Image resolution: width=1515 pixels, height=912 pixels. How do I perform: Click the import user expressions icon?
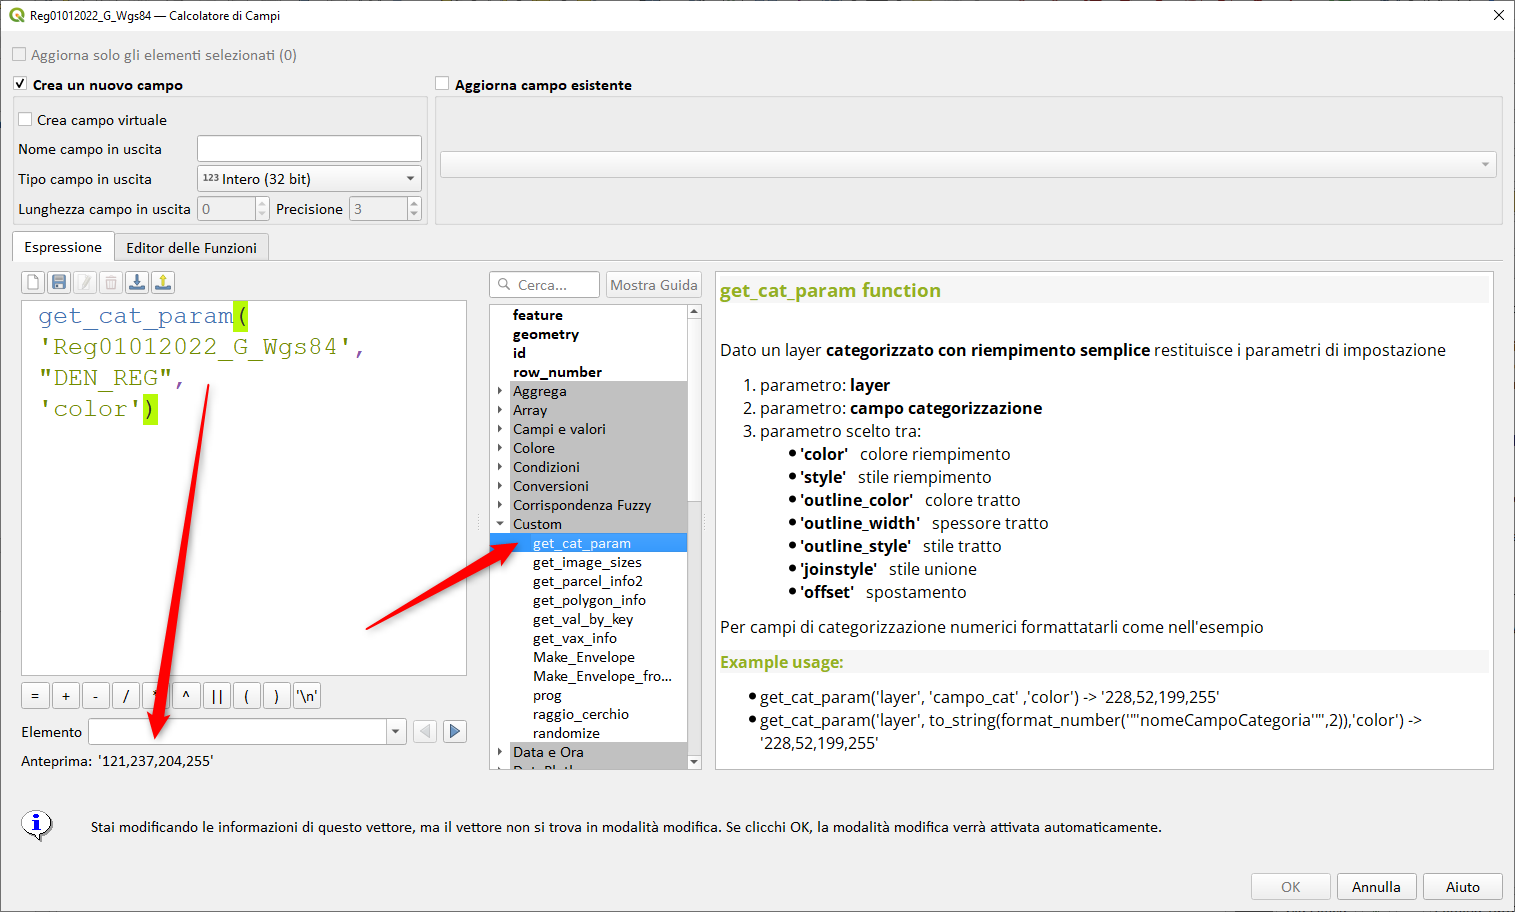(x=137, y=283)
